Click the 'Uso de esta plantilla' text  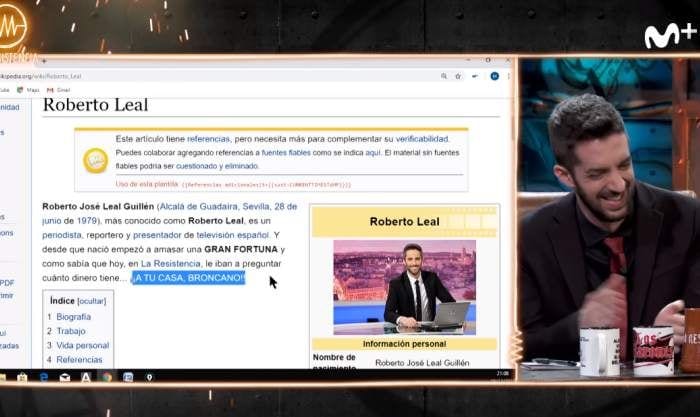pos(147,184)
